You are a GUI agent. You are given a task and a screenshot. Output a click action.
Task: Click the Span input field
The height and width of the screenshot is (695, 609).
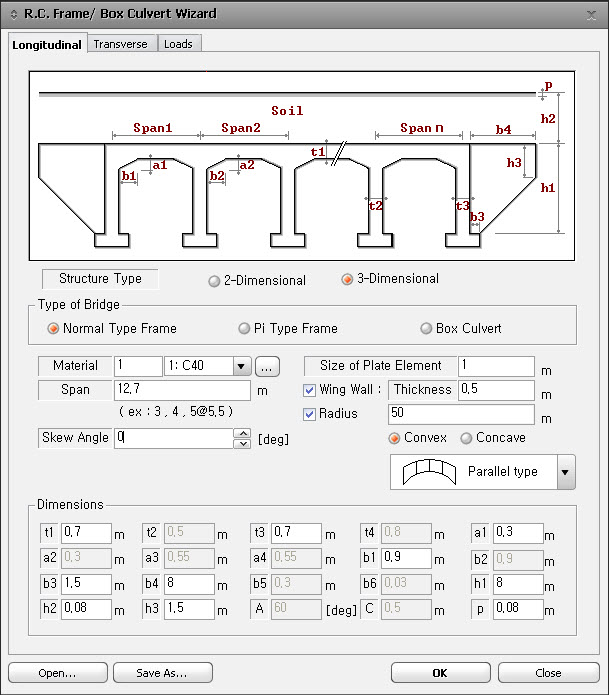pos(182,390)
